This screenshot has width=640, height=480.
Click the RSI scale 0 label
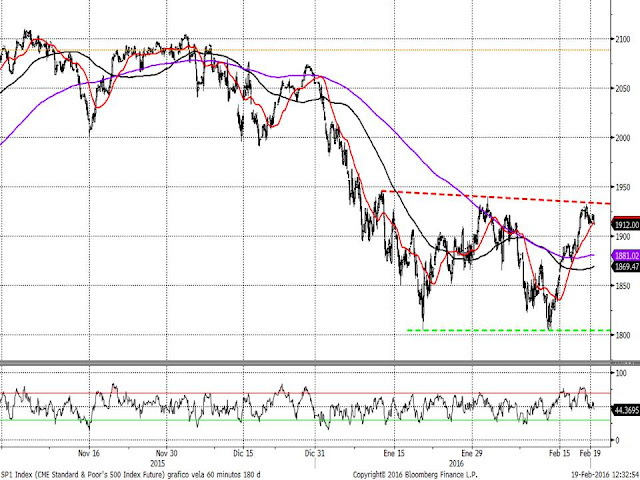(x=617, y=440)
